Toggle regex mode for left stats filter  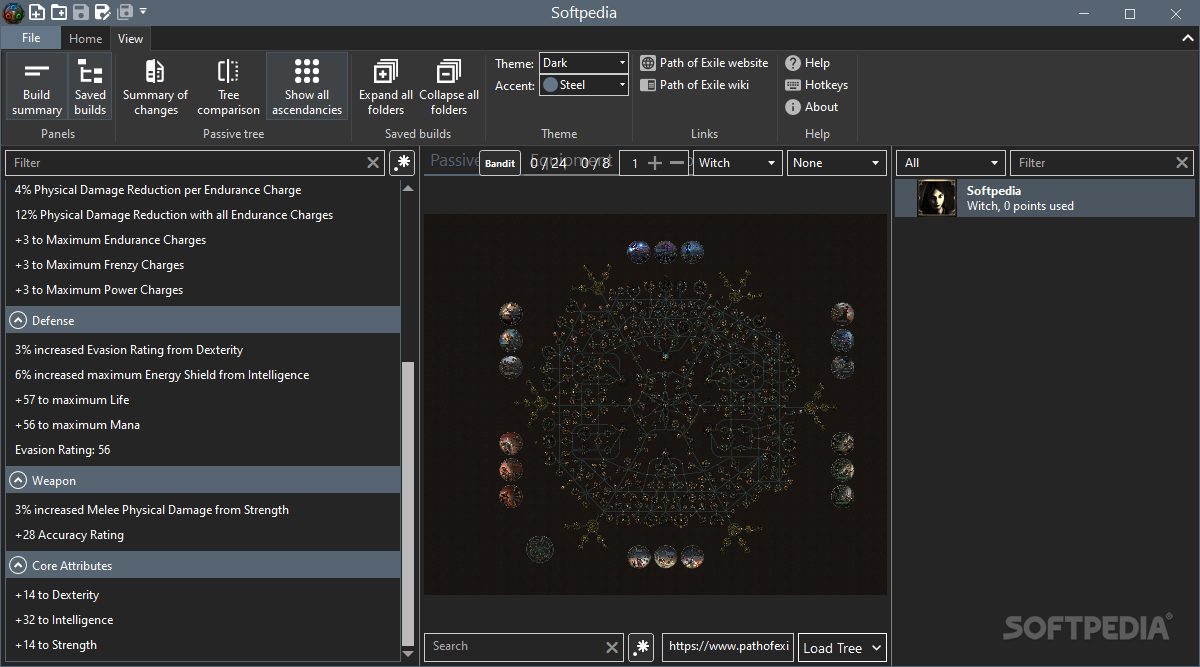point(402,162)
